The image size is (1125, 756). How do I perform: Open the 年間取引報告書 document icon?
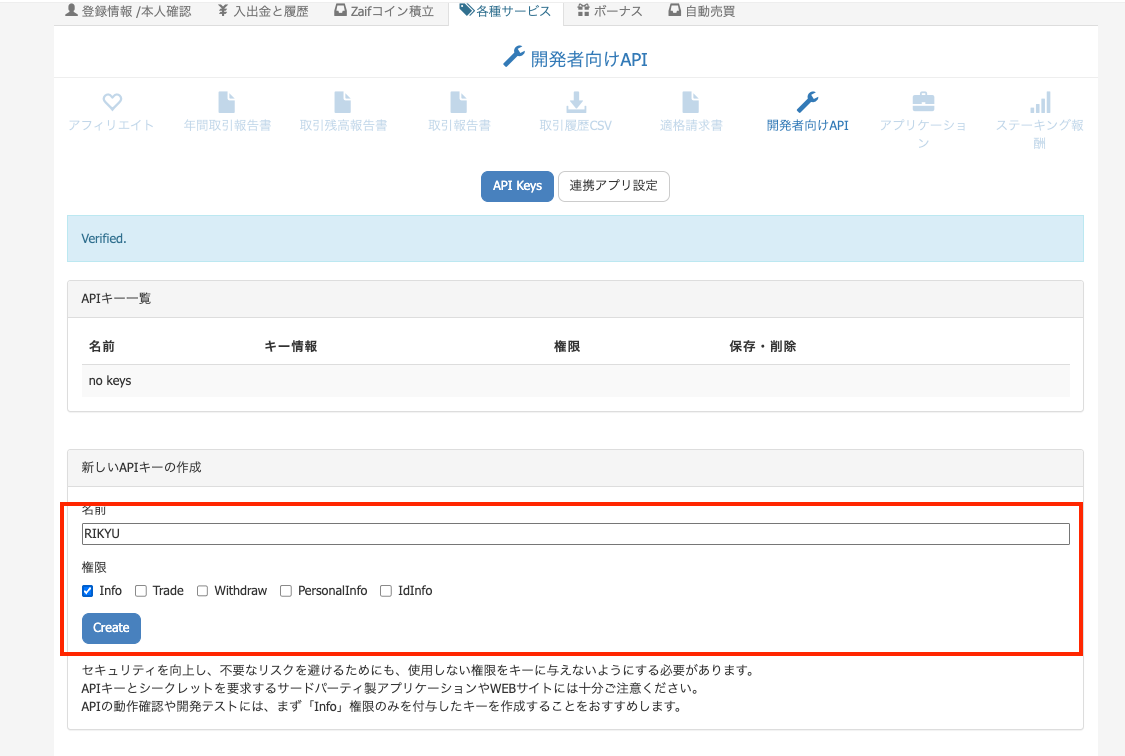pos(227,102)
